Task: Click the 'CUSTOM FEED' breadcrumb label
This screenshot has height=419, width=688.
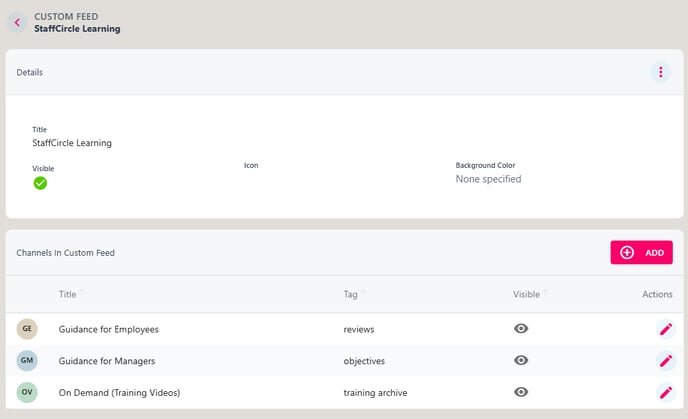Action: click(66, 16)
